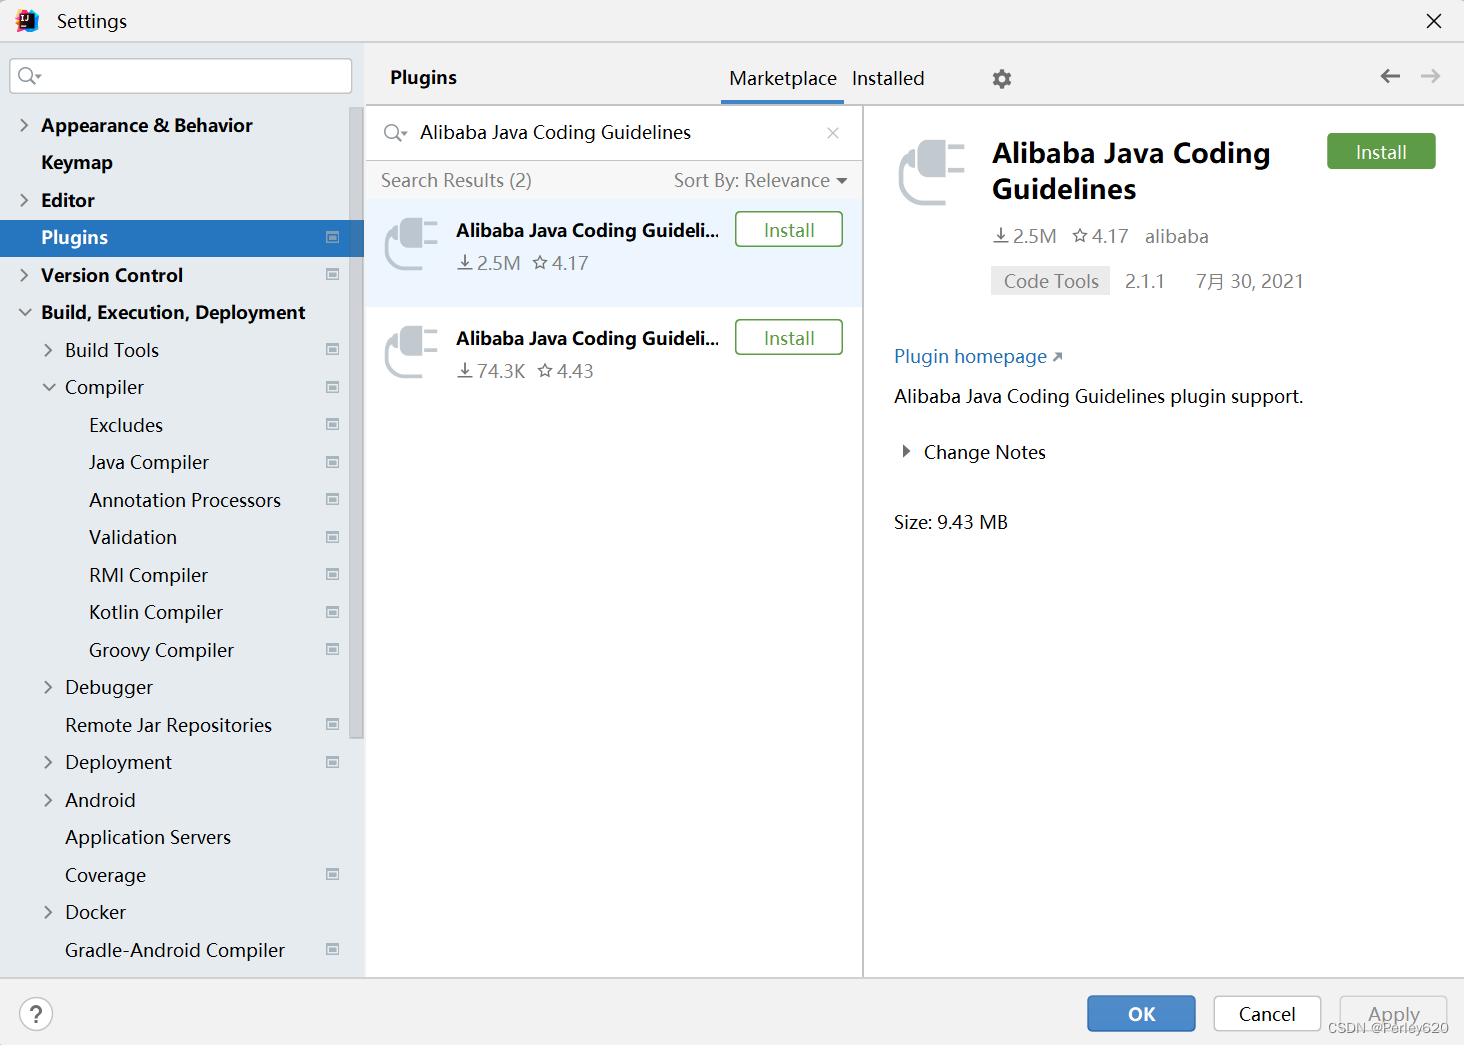Viewport: 1464px width, 1045px height.
Task: Select Plugins in settings tree
Action: (x=182, y=237)
